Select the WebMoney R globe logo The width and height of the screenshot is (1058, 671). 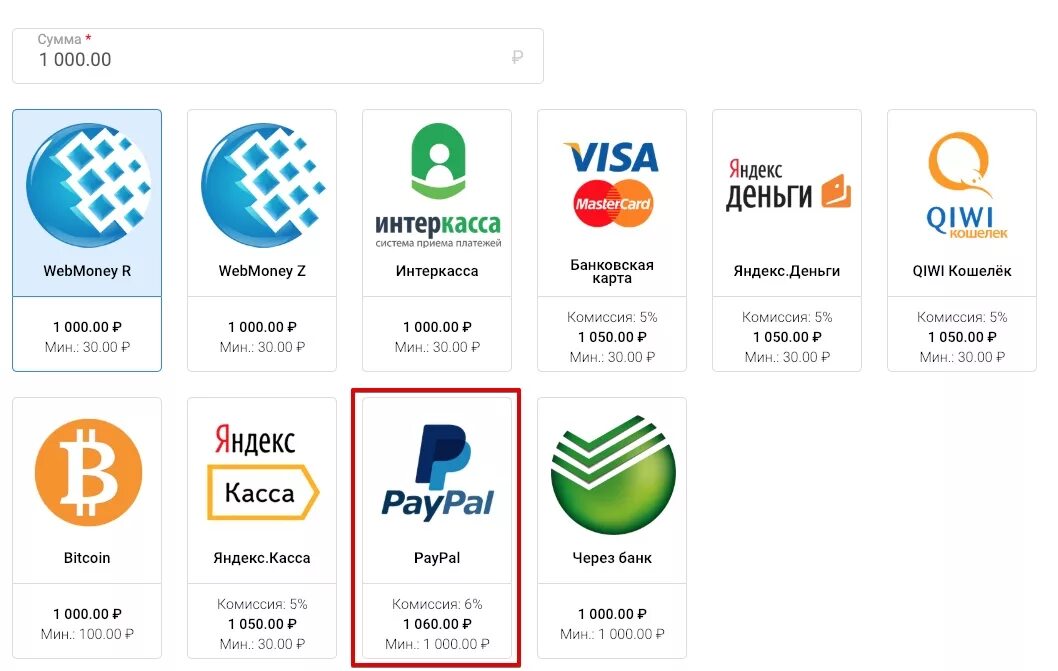[88, 185]
